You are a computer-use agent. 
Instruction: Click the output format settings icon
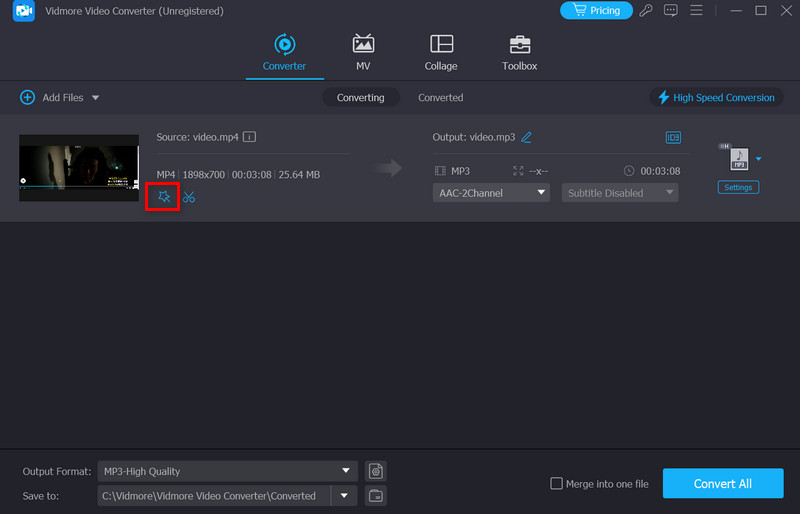(x=376, y=471)
